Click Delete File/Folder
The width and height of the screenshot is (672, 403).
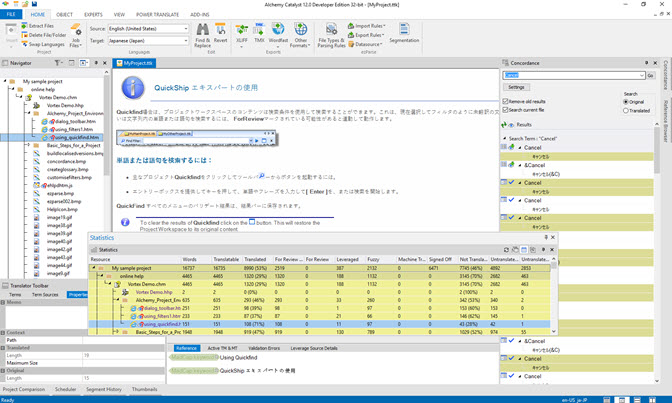click(x=44, y=35)
